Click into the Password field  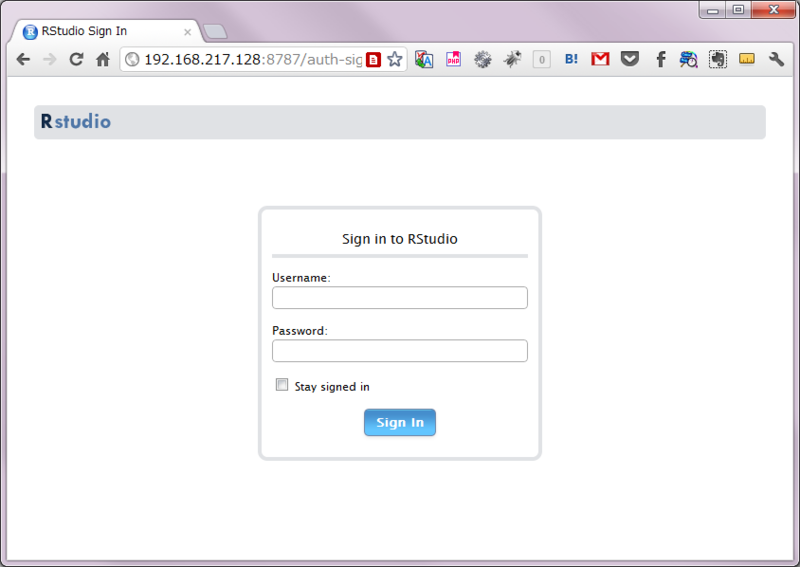point(400,351)
